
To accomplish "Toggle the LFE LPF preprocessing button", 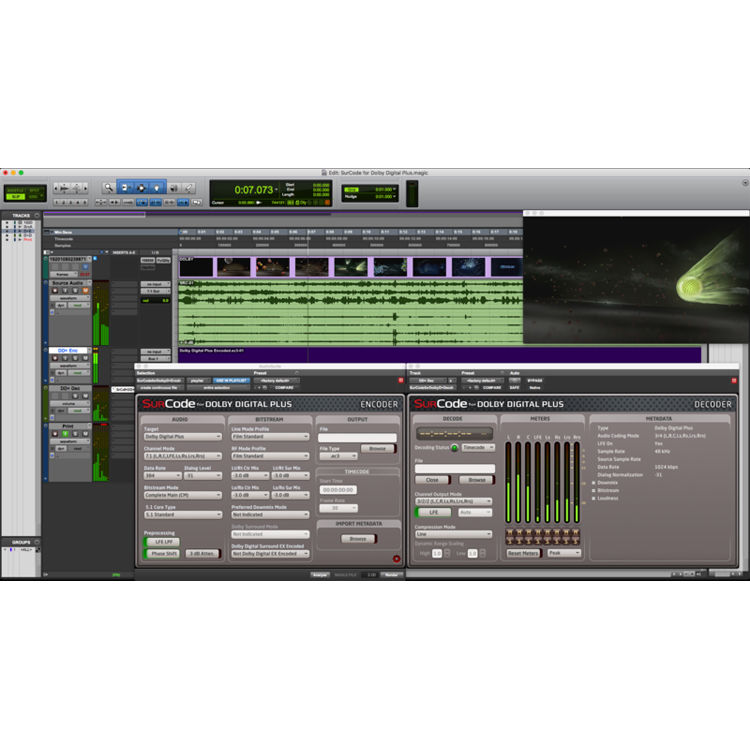I will [162, 542].
